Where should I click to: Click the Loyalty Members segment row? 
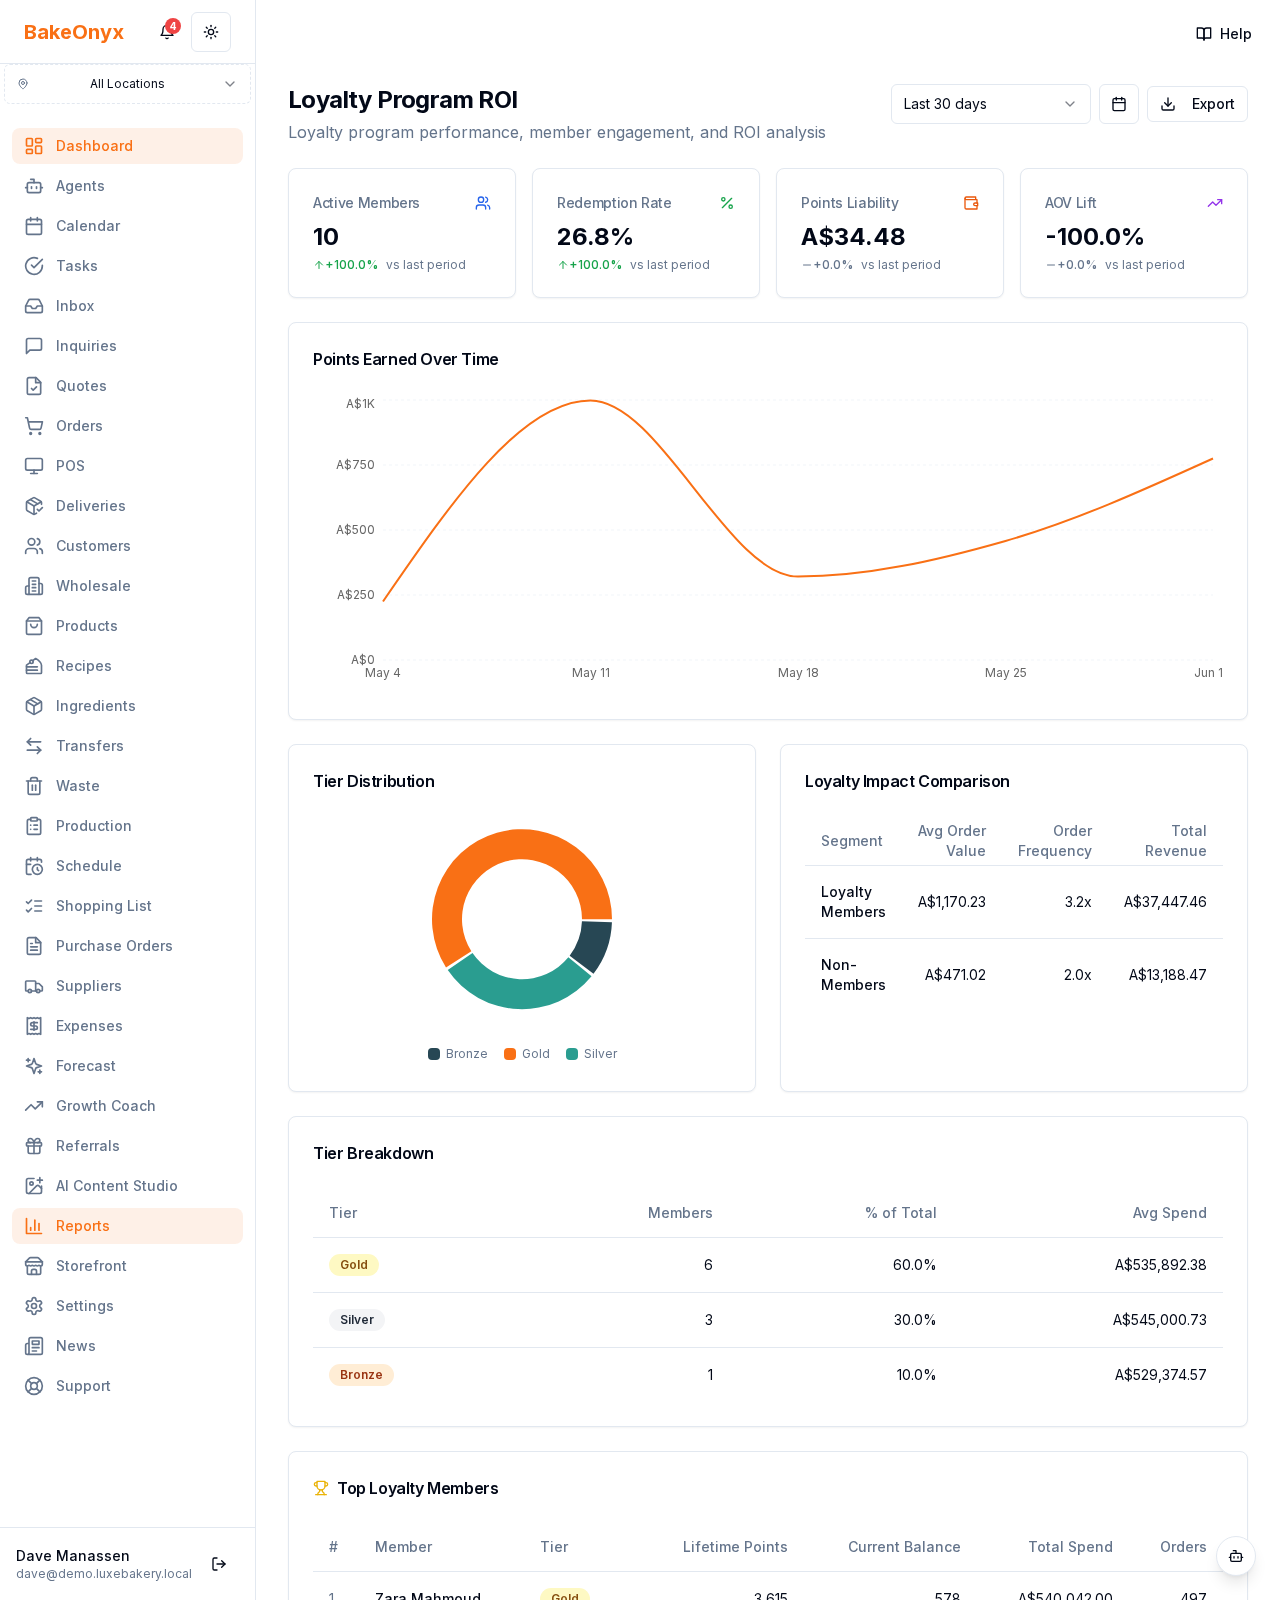[1014, 902]
